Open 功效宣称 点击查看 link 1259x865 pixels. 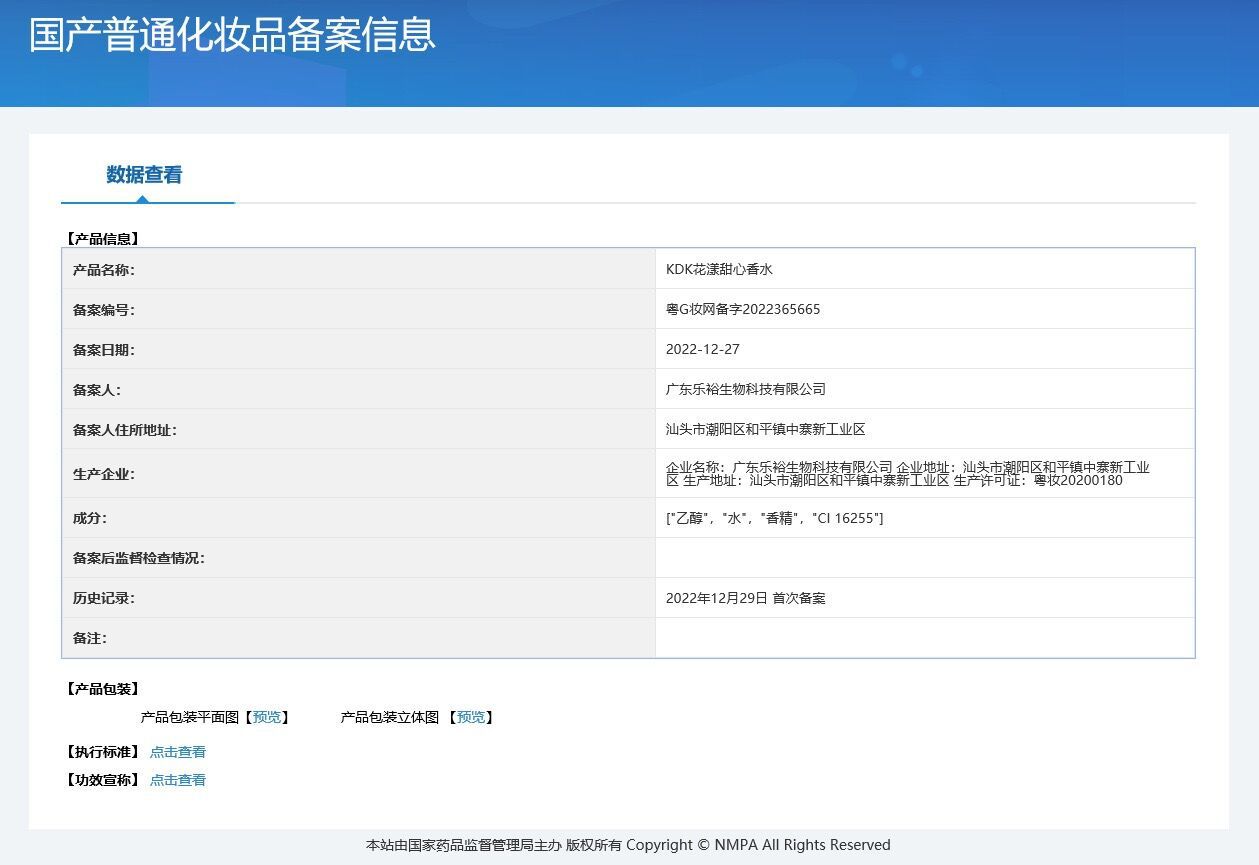[178, 780]
